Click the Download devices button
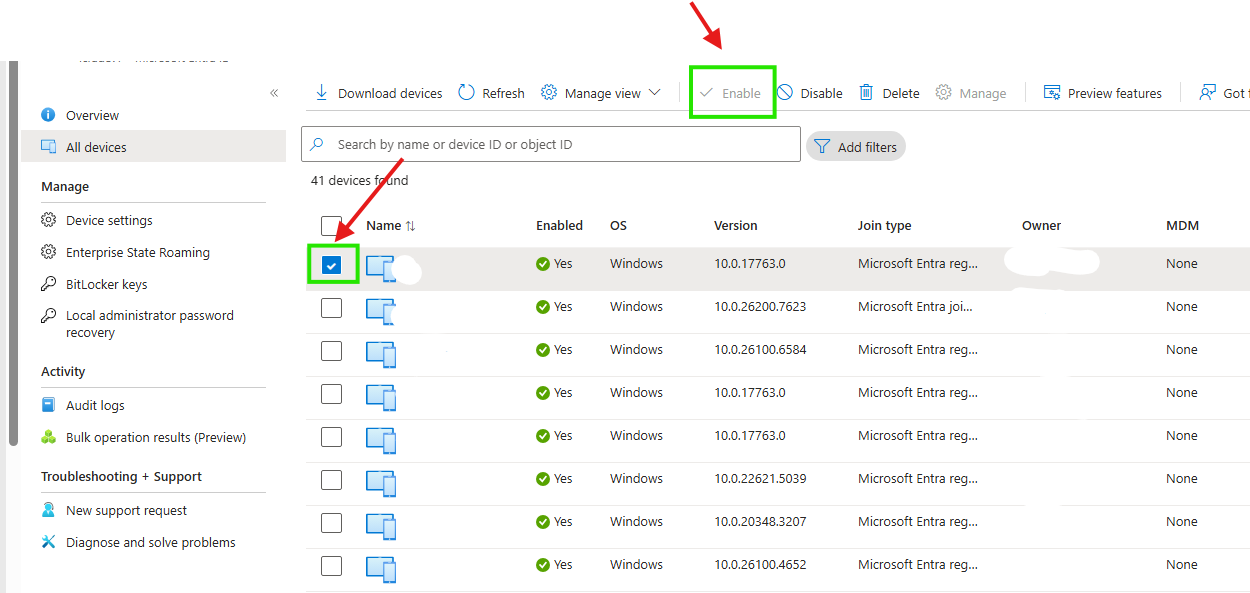Screen dimensions: 1250x593 click(x=378, y=93)
